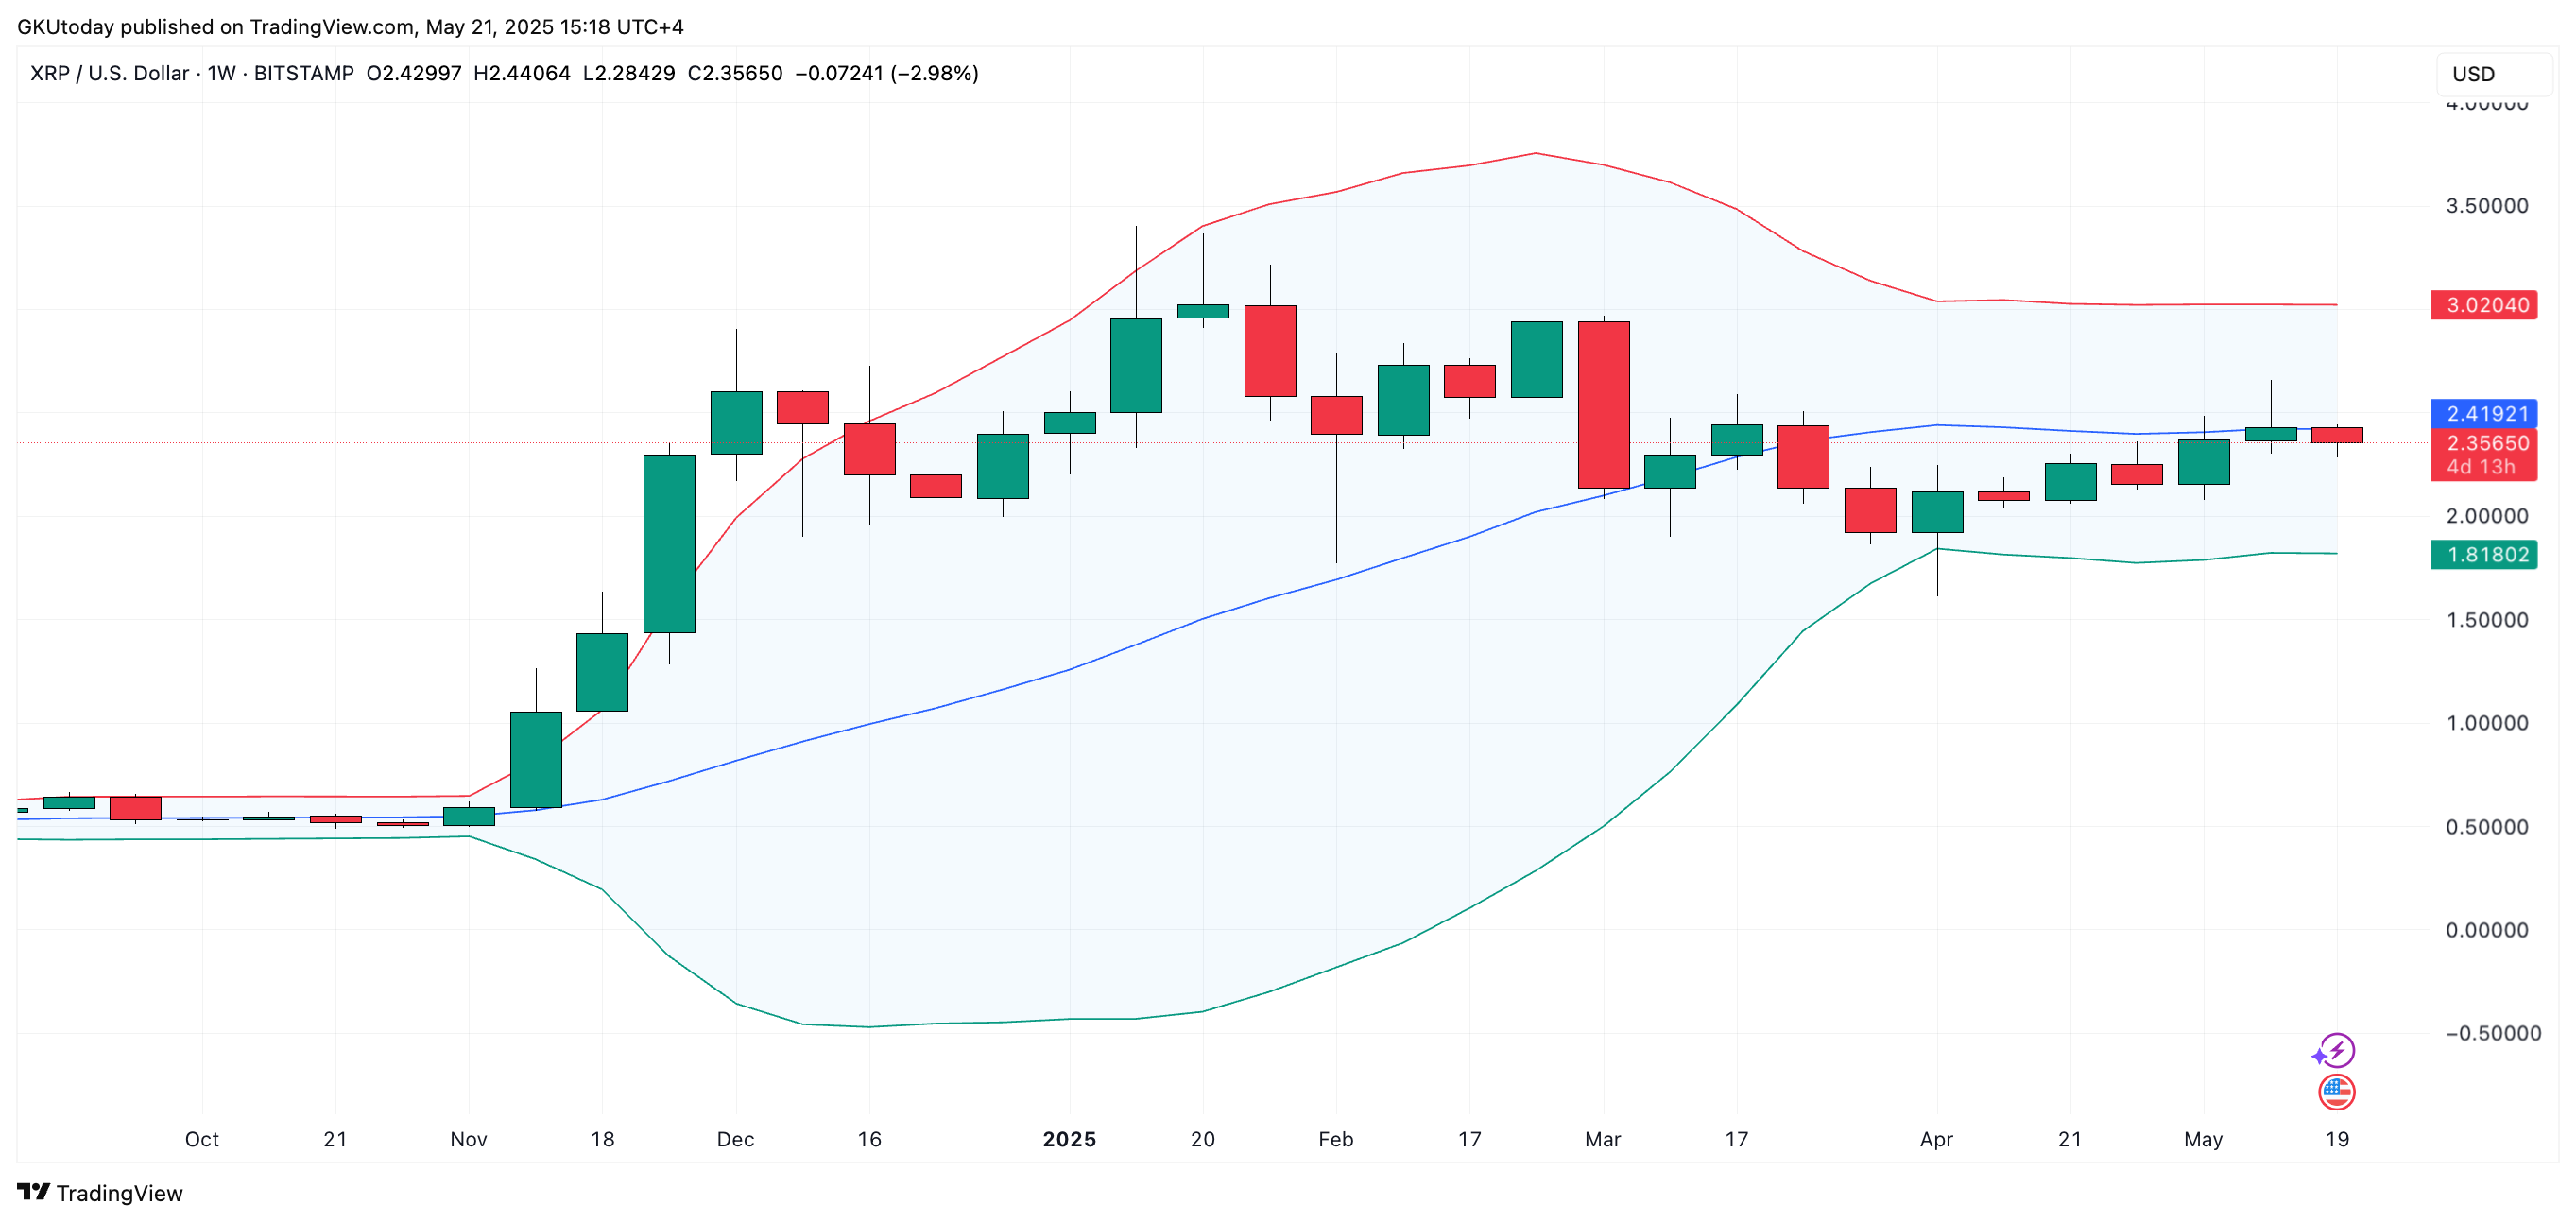
Task: Click the current price 2.35650 countdown label
Action: (x=2484, y=455)
